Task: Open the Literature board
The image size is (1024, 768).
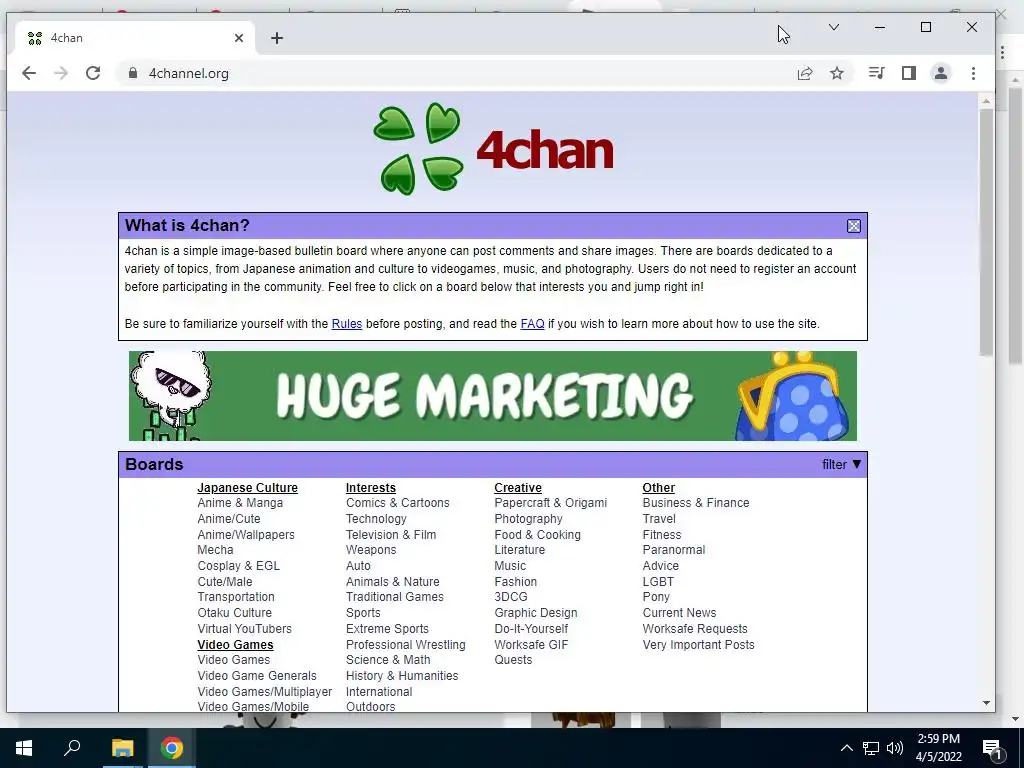Action: click(x=520, y=550)
